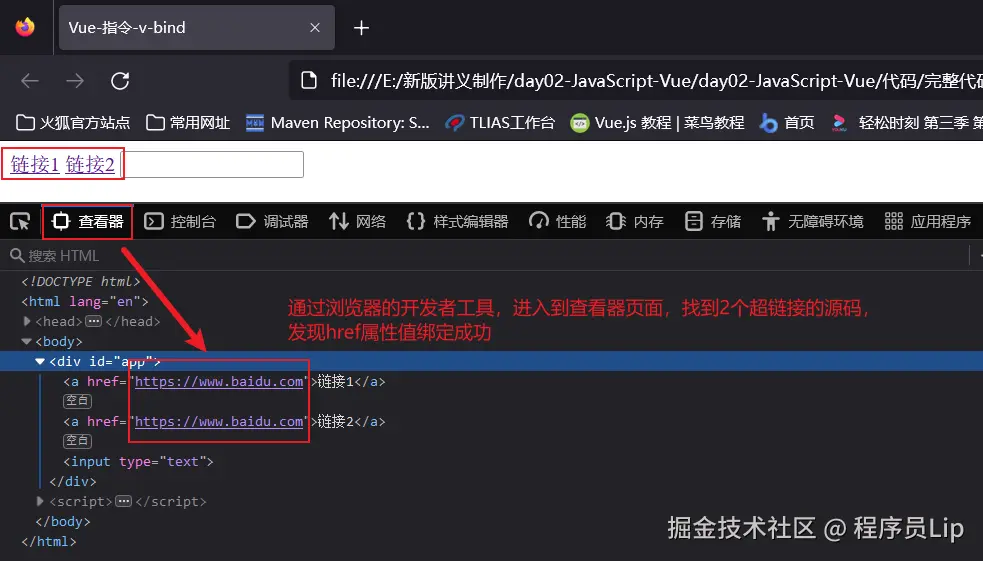983x561 pixels.
Task: Open TLIAS工作台 bookmark
Action: (500, 122)
